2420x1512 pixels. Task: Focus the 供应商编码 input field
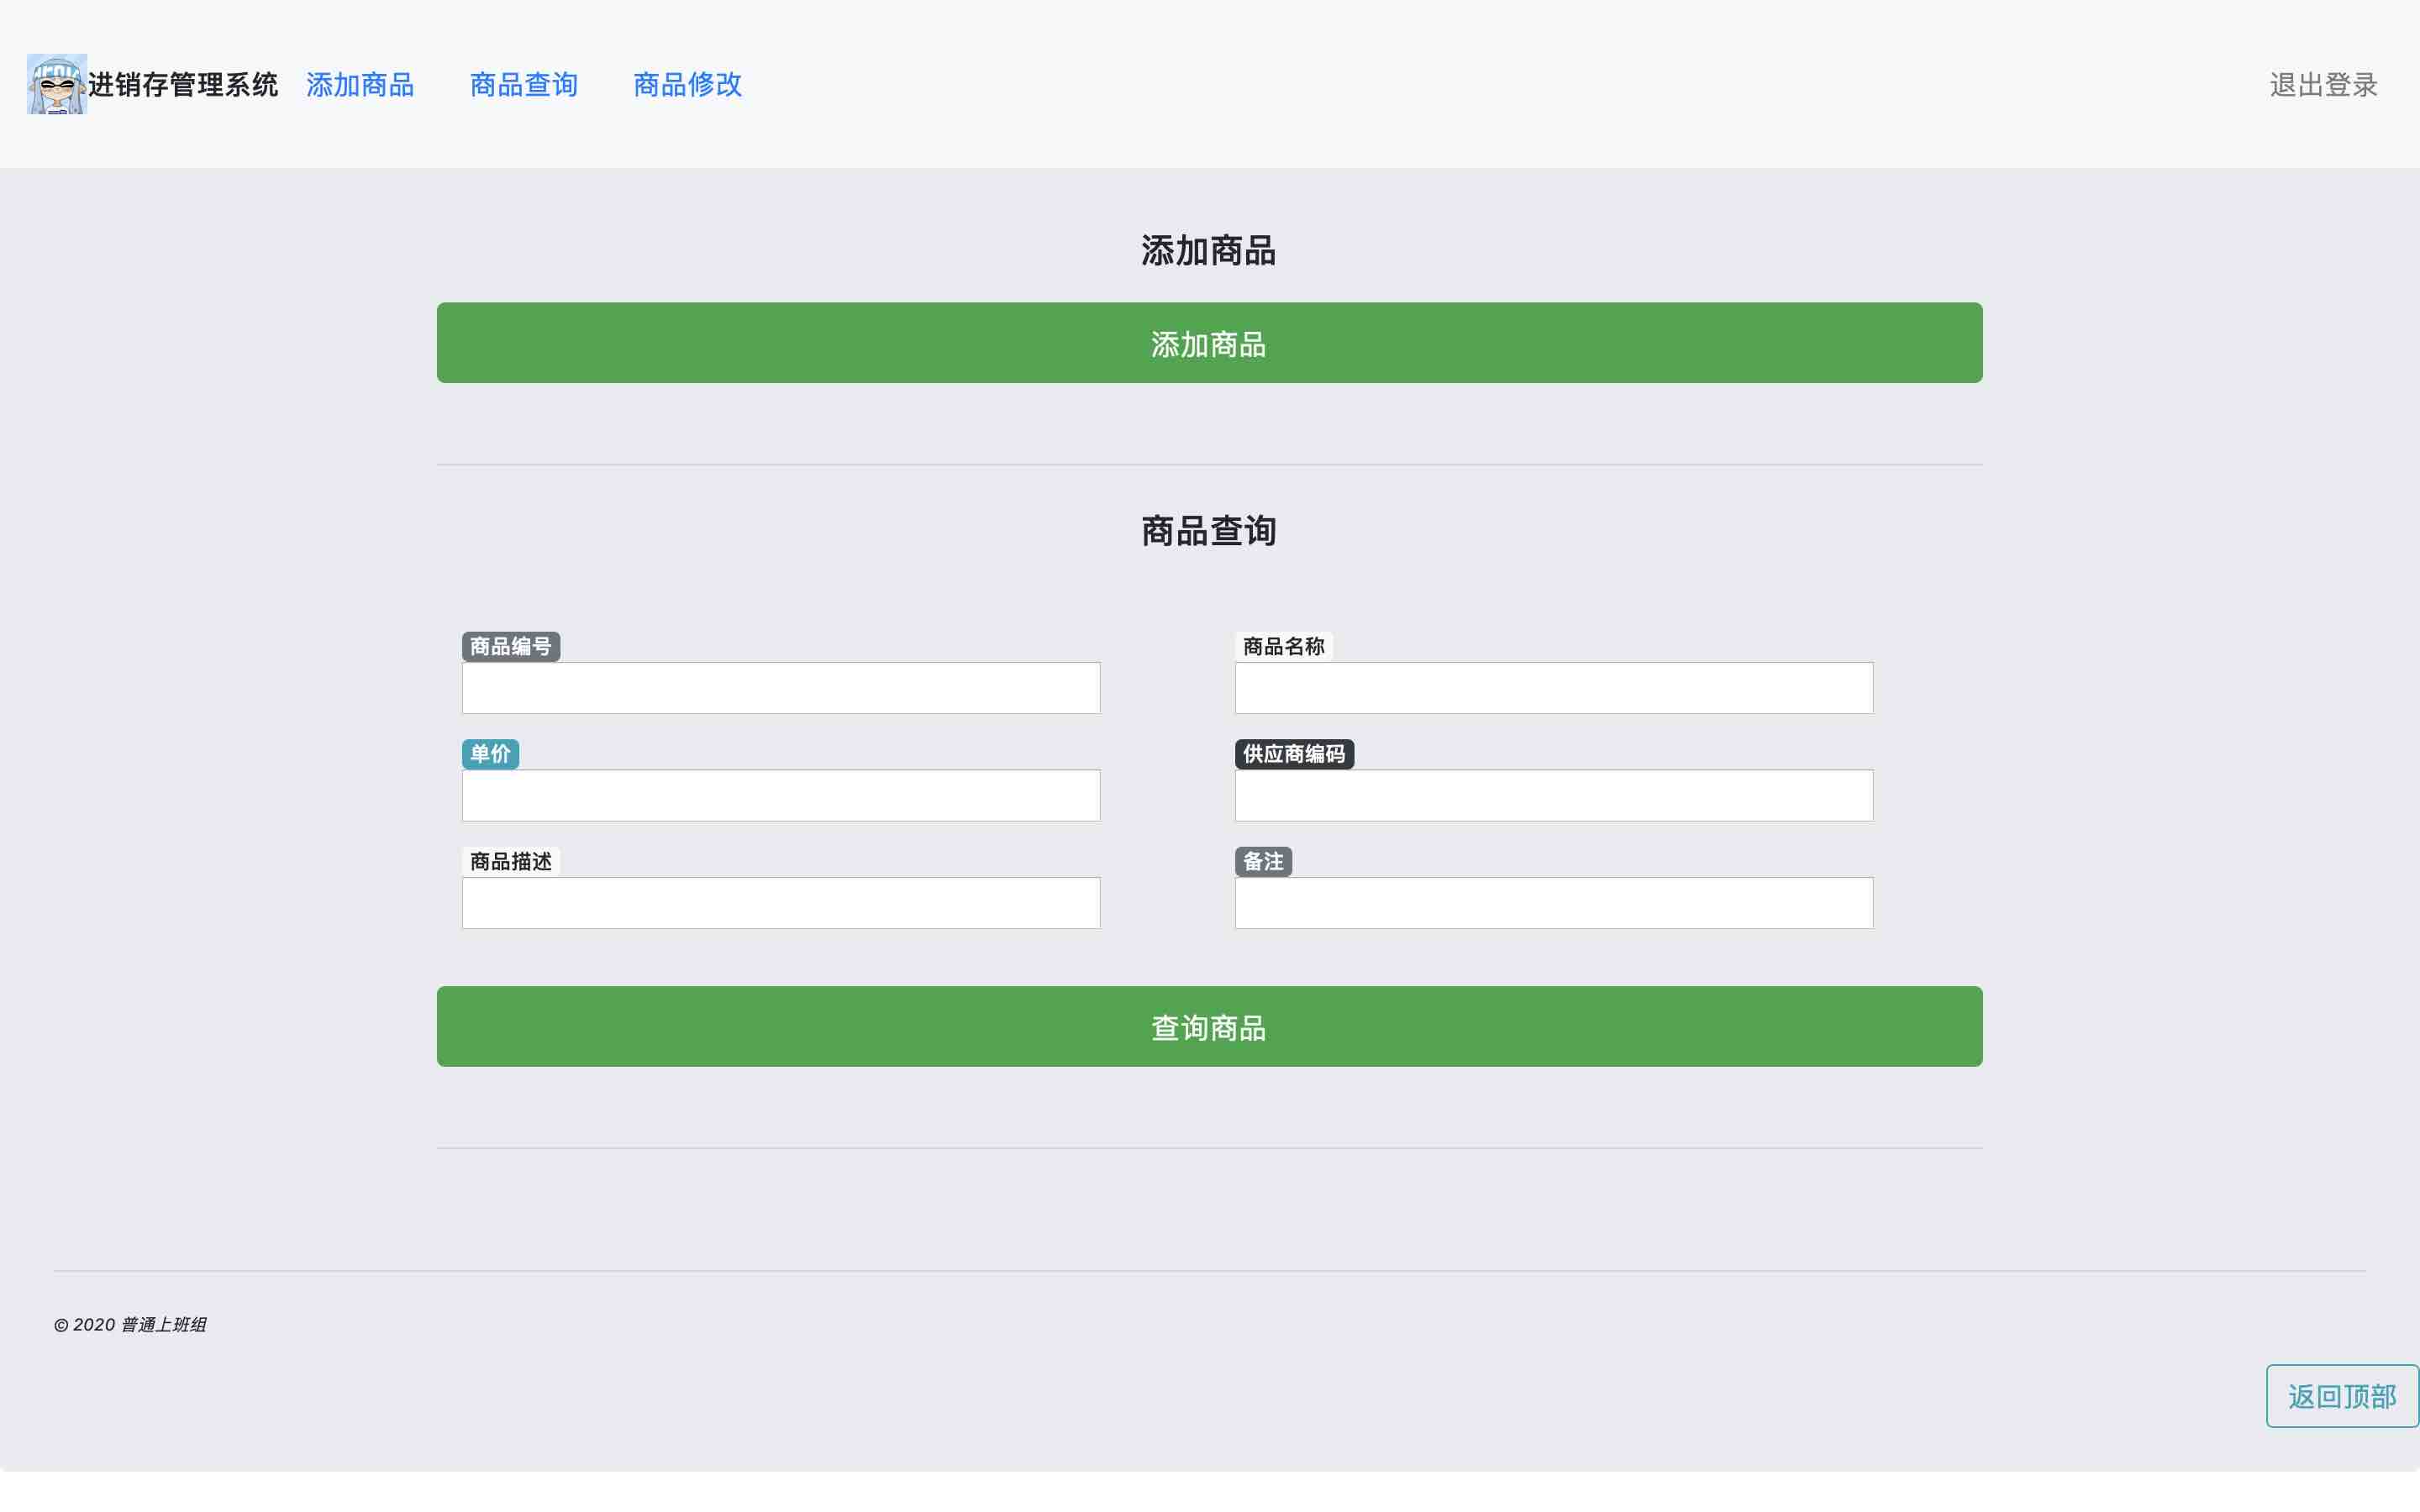pyautogui.click(x=1553, y=796)
